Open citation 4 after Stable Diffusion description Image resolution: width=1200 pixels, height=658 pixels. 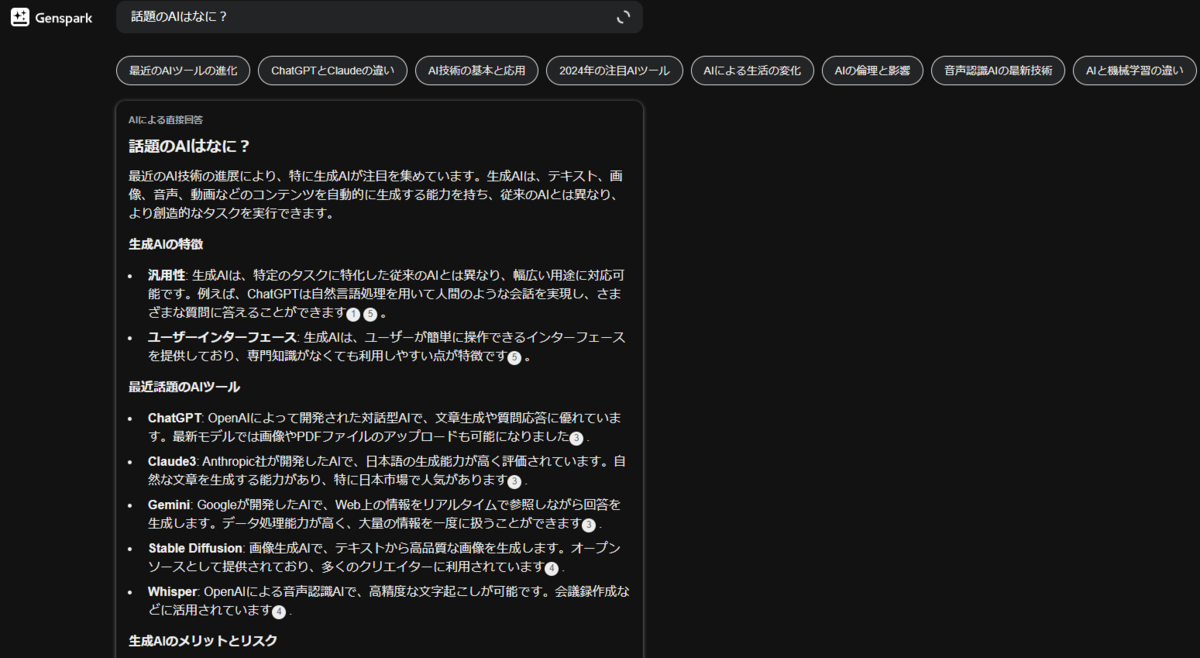(551, 569)
